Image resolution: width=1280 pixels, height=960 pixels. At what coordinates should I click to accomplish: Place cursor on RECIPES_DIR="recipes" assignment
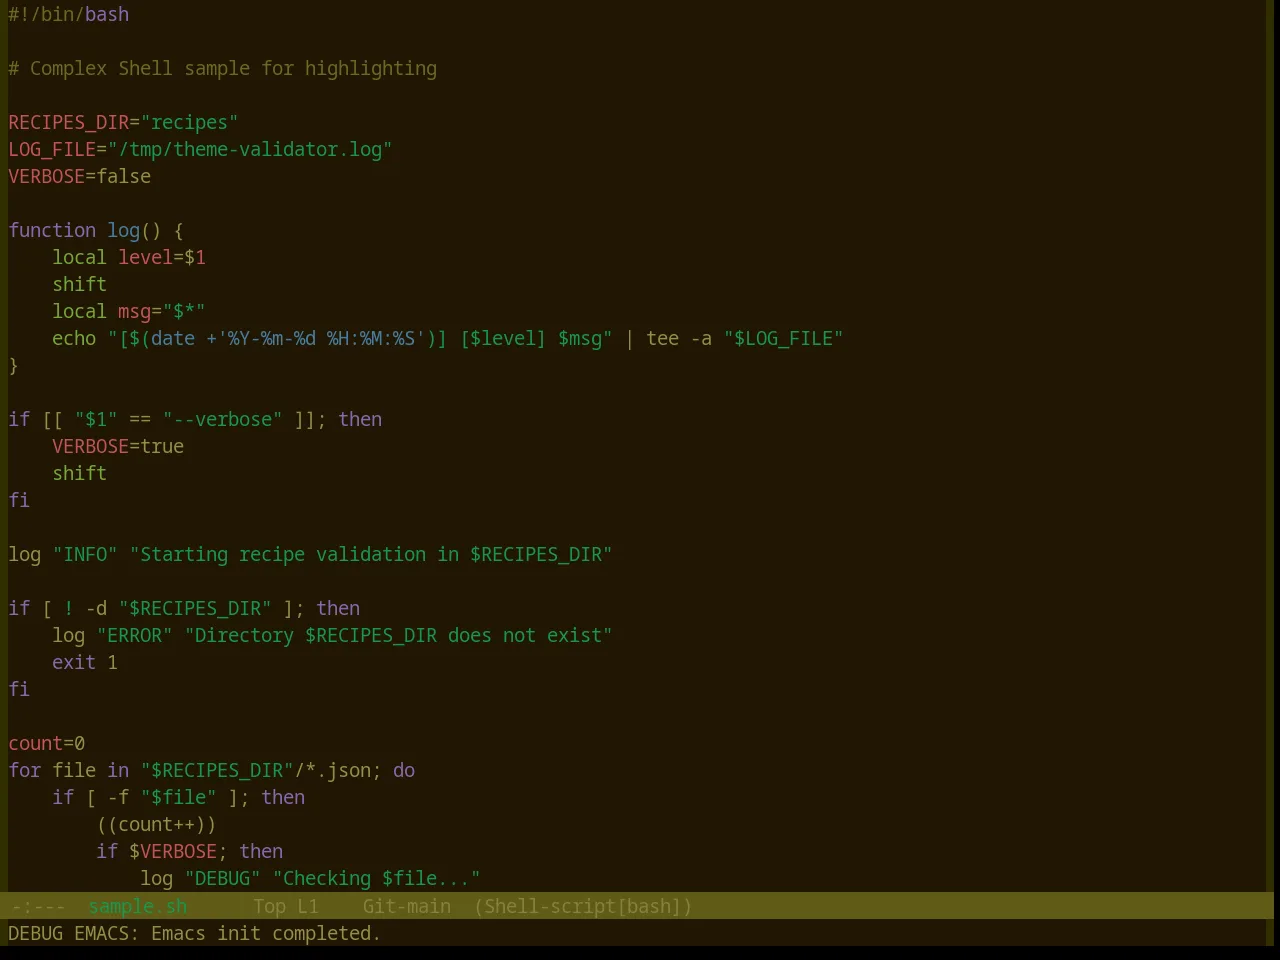(123, 122)
